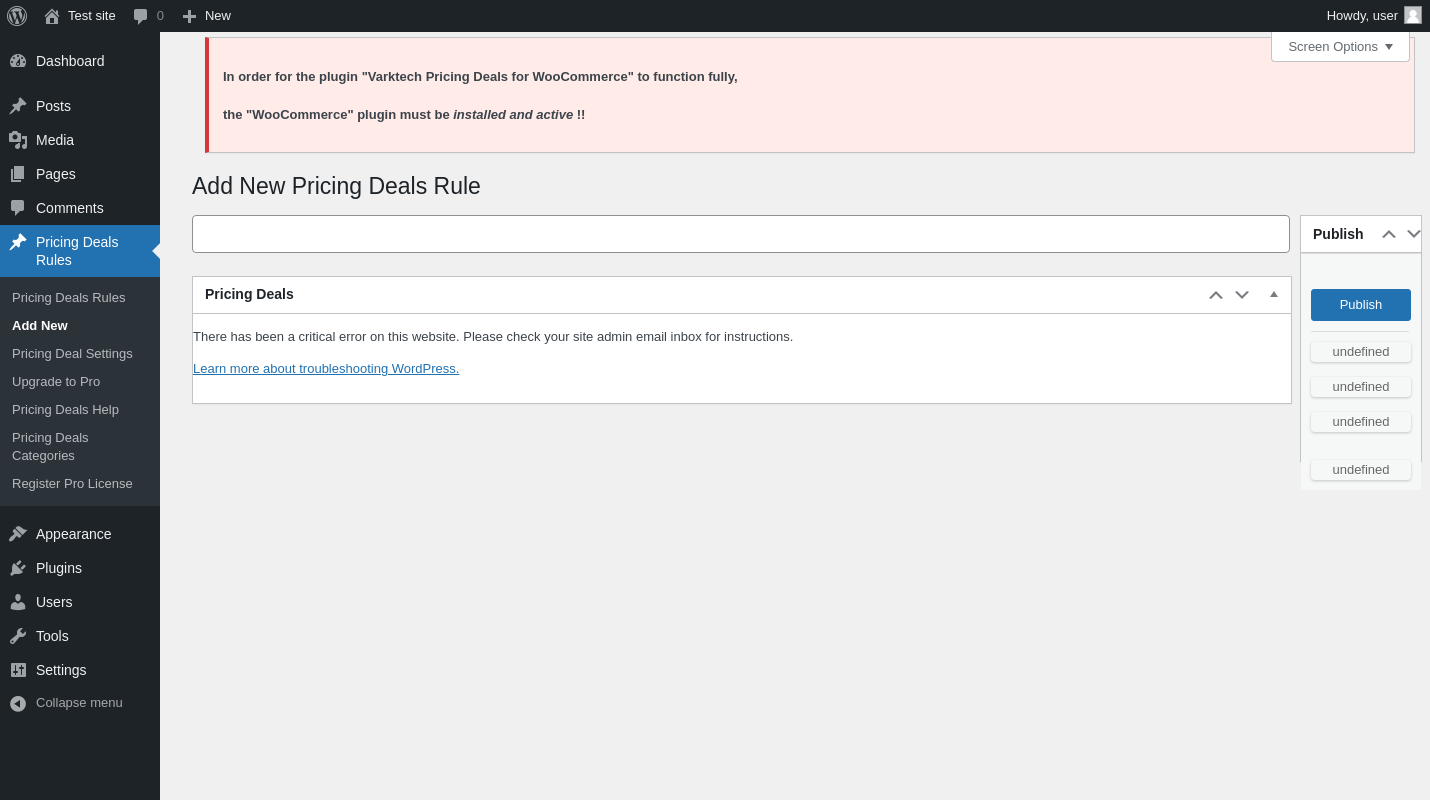Image resolution: width=1430 pixels, height=800 pixels.
Task: Click Howdy, user account menu
Action: 1373,16
